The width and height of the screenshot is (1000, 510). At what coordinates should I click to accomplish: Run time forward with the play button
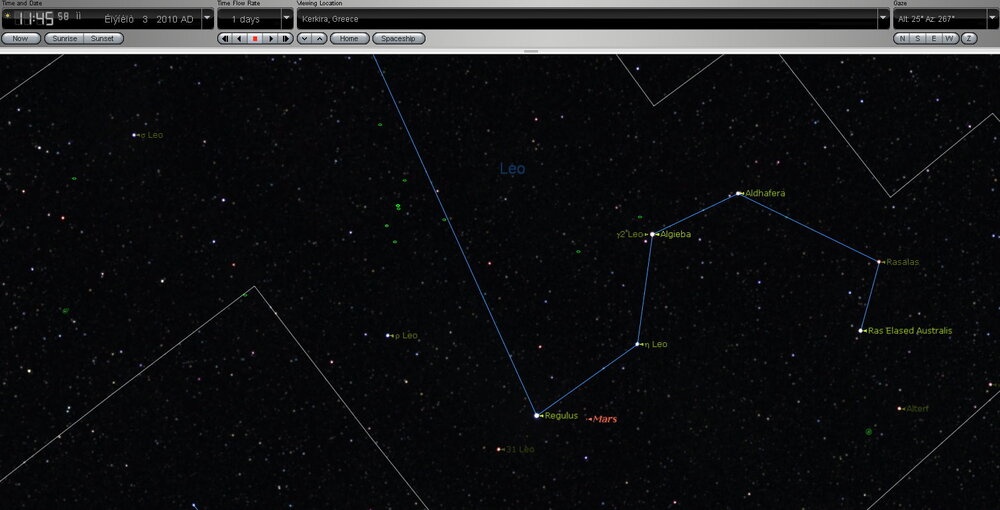point(271,39)
